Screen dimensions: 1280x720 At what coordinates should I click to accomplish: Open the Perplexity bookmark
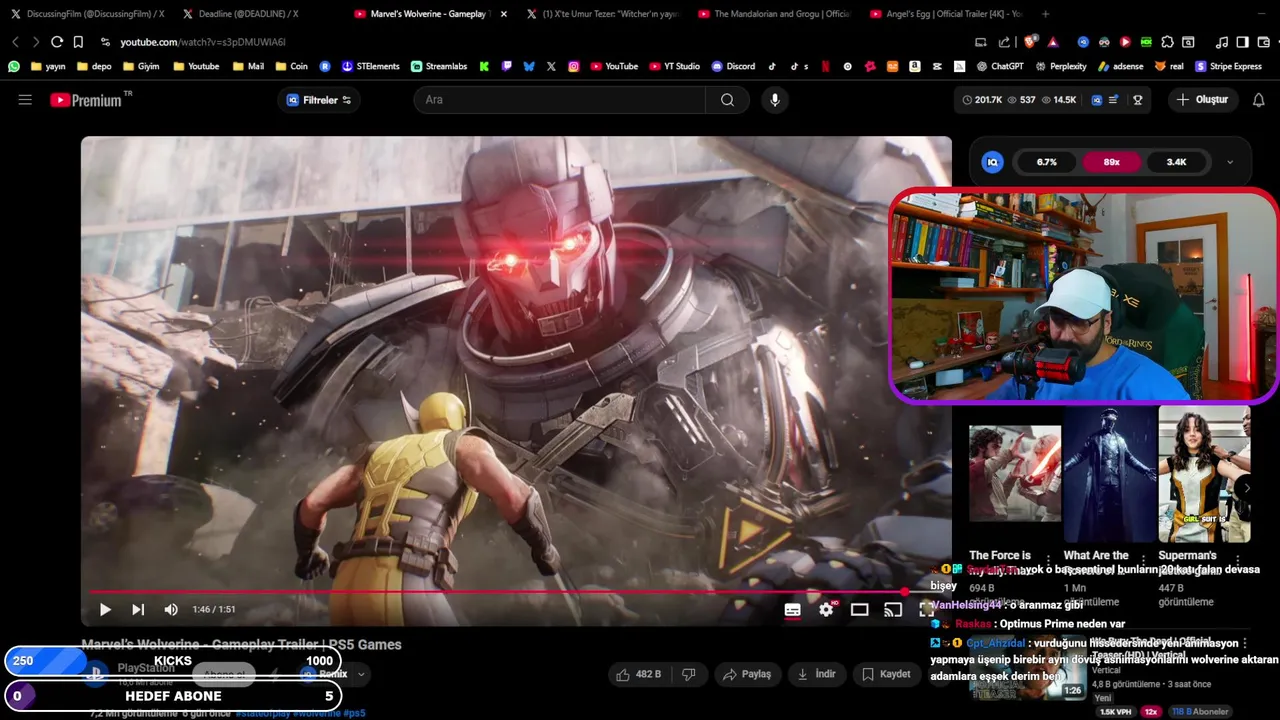[x=1061, y=66]
